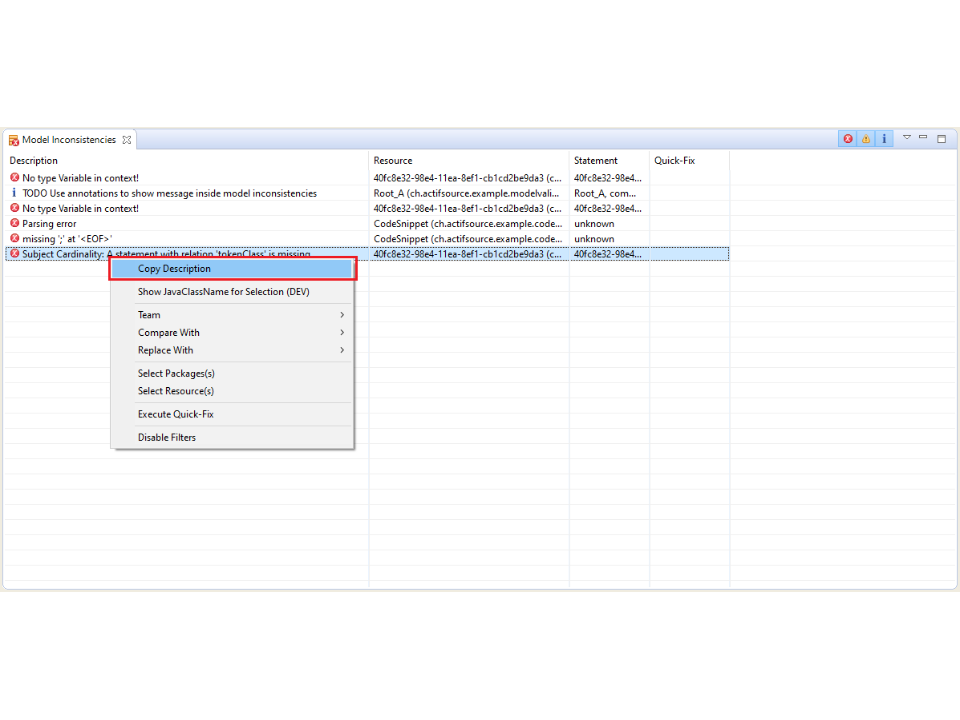This screenshot has width=960, height=720.
Task: Click the Parsing error row's error icon
Action: tap(15, 223)
